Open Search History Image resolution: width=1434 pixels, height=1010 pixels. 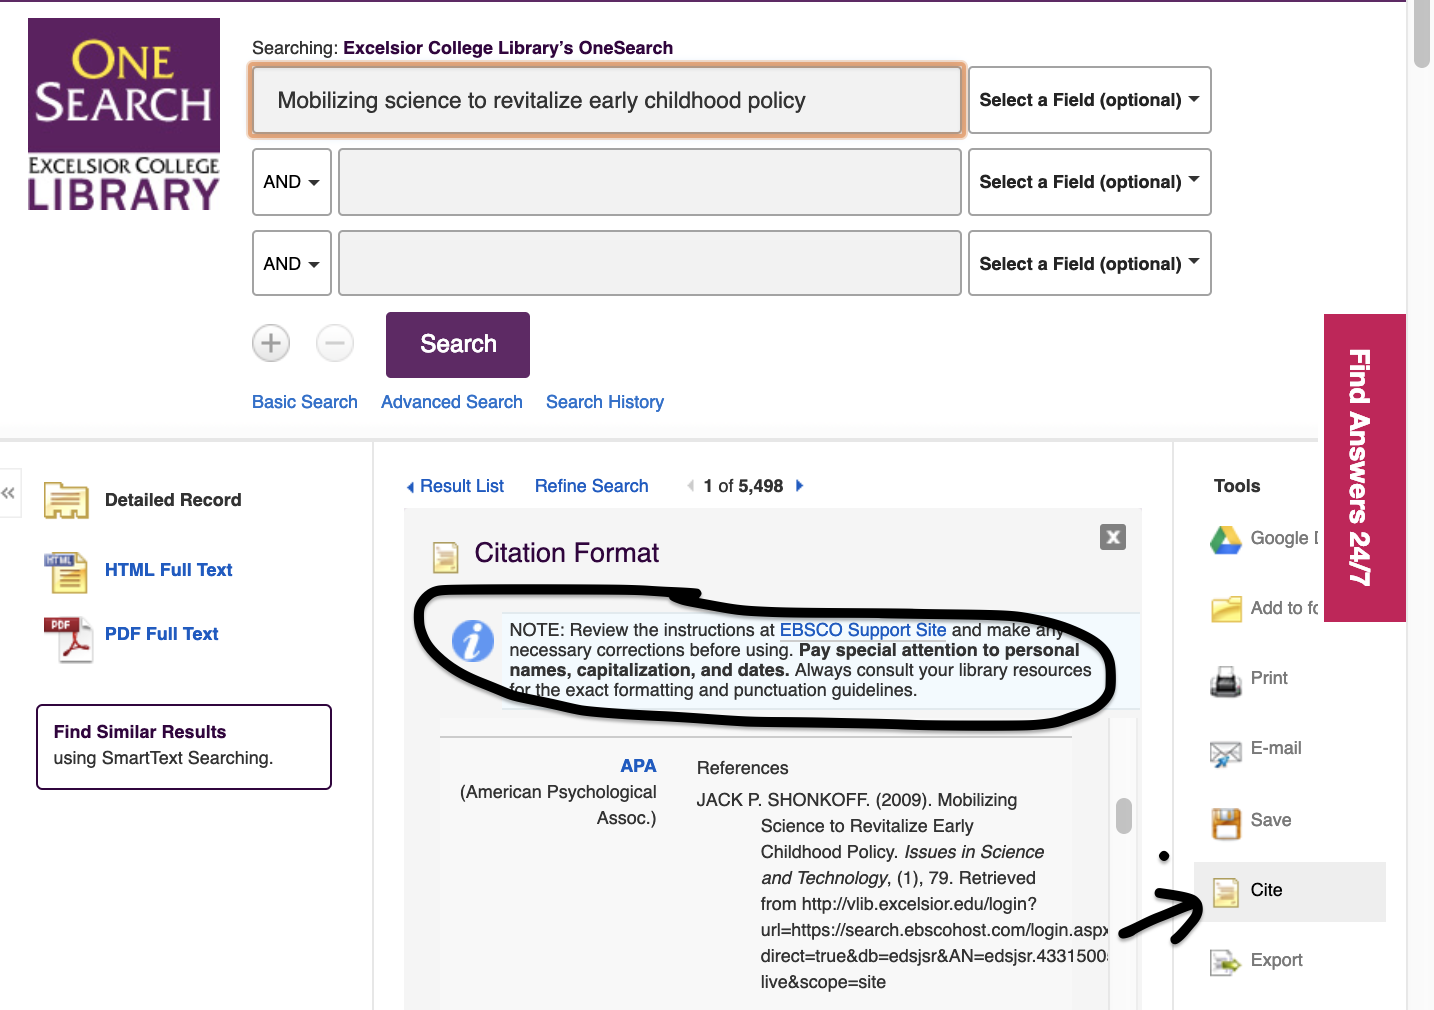(x=605, y=402)
